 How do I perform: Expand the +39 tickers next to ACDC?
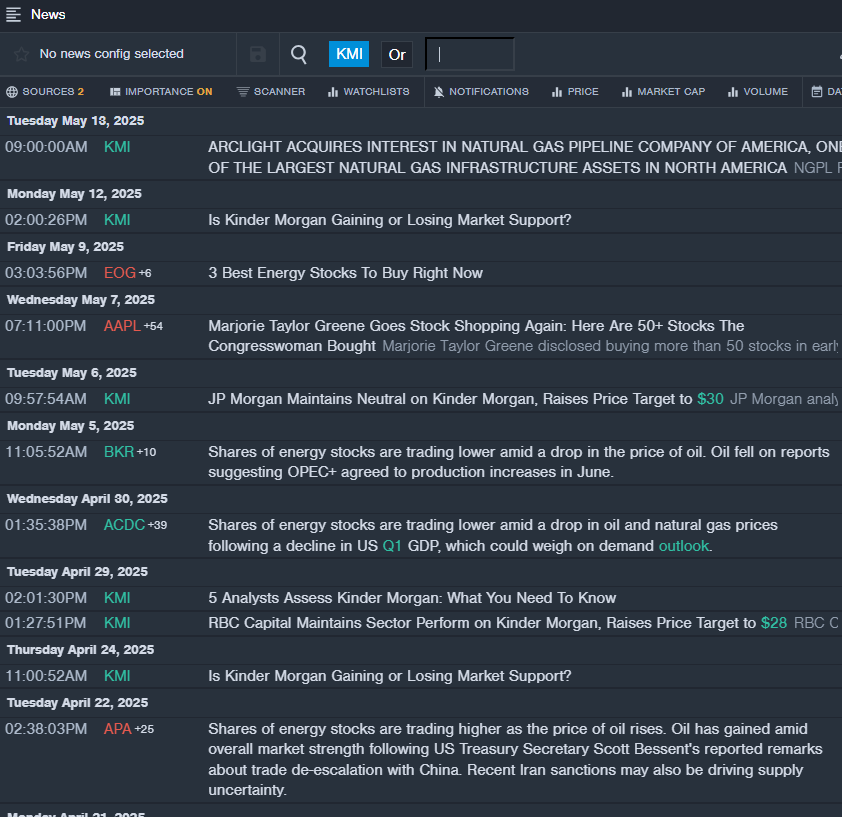157,525
